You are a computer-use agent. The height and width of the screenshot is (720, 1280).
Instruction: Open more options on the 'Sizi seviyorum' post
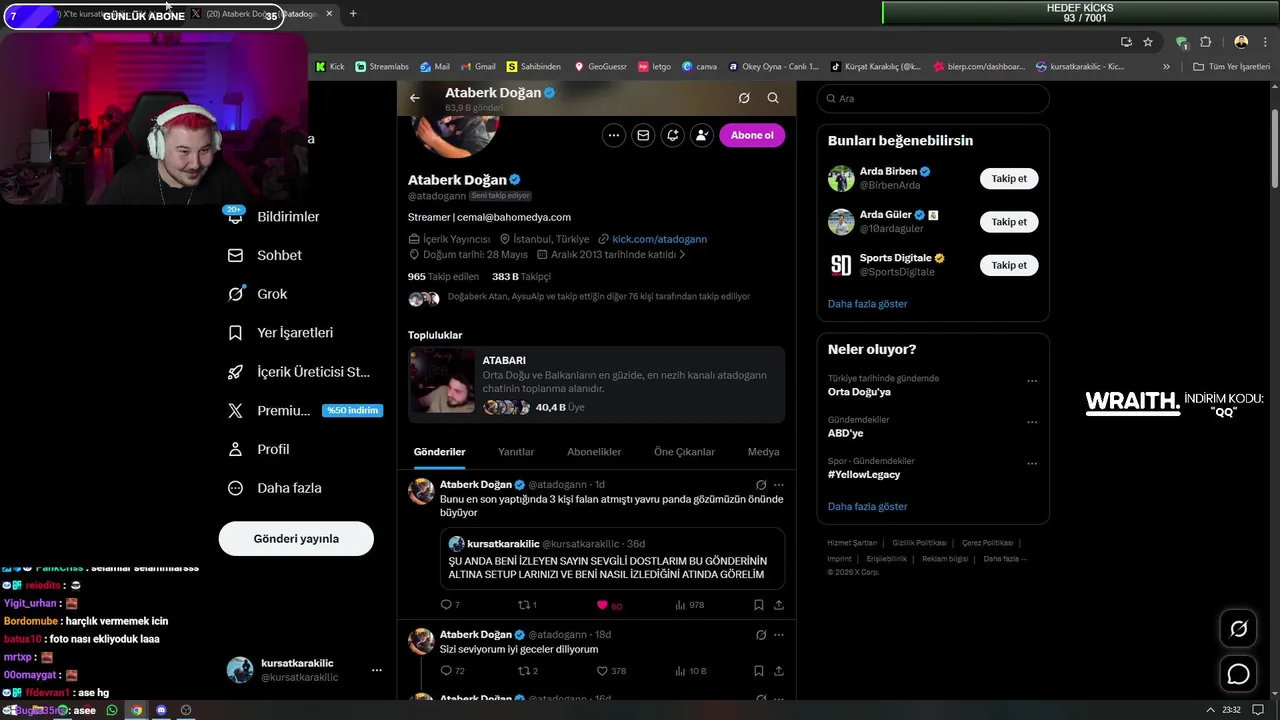pos(779,635)
